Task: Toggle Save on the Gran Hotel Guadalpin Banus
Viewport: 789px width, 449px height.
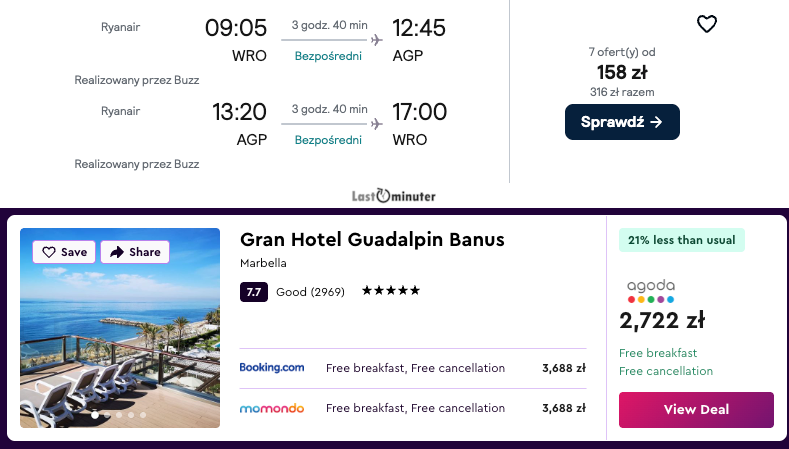Action: pyautogui.click(x=64, y=252)
